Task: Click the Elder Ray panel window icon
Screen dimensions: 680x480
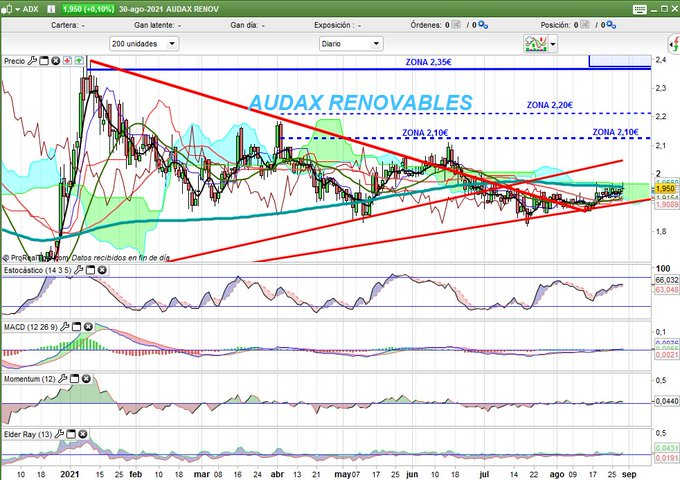Action: [71, 434]
